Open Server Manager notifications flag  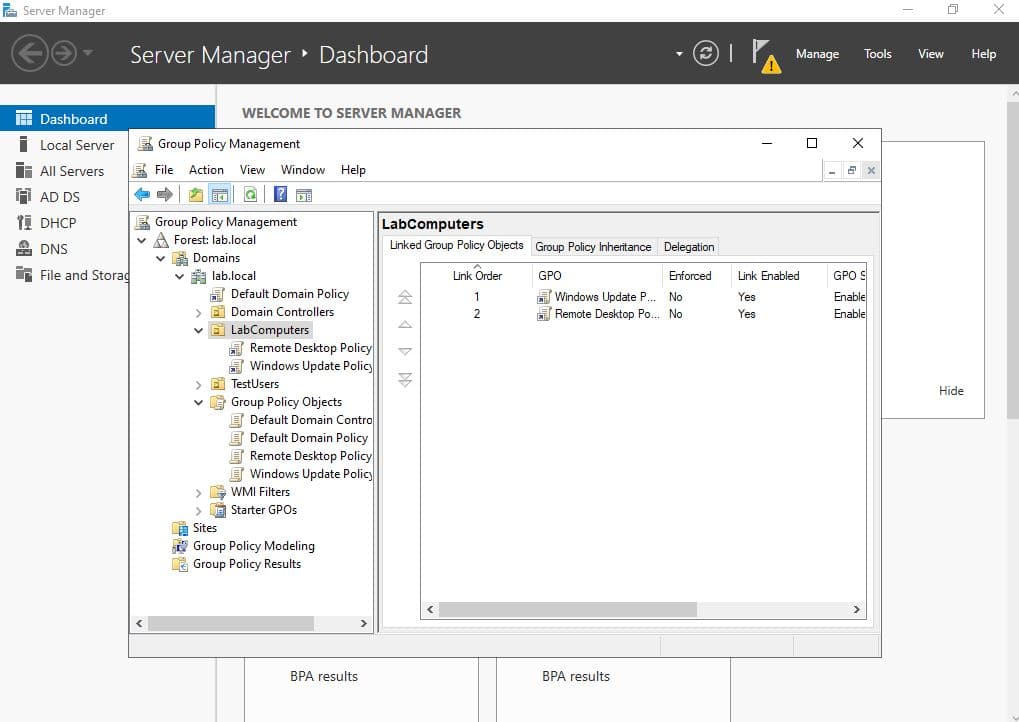point(764,54)
